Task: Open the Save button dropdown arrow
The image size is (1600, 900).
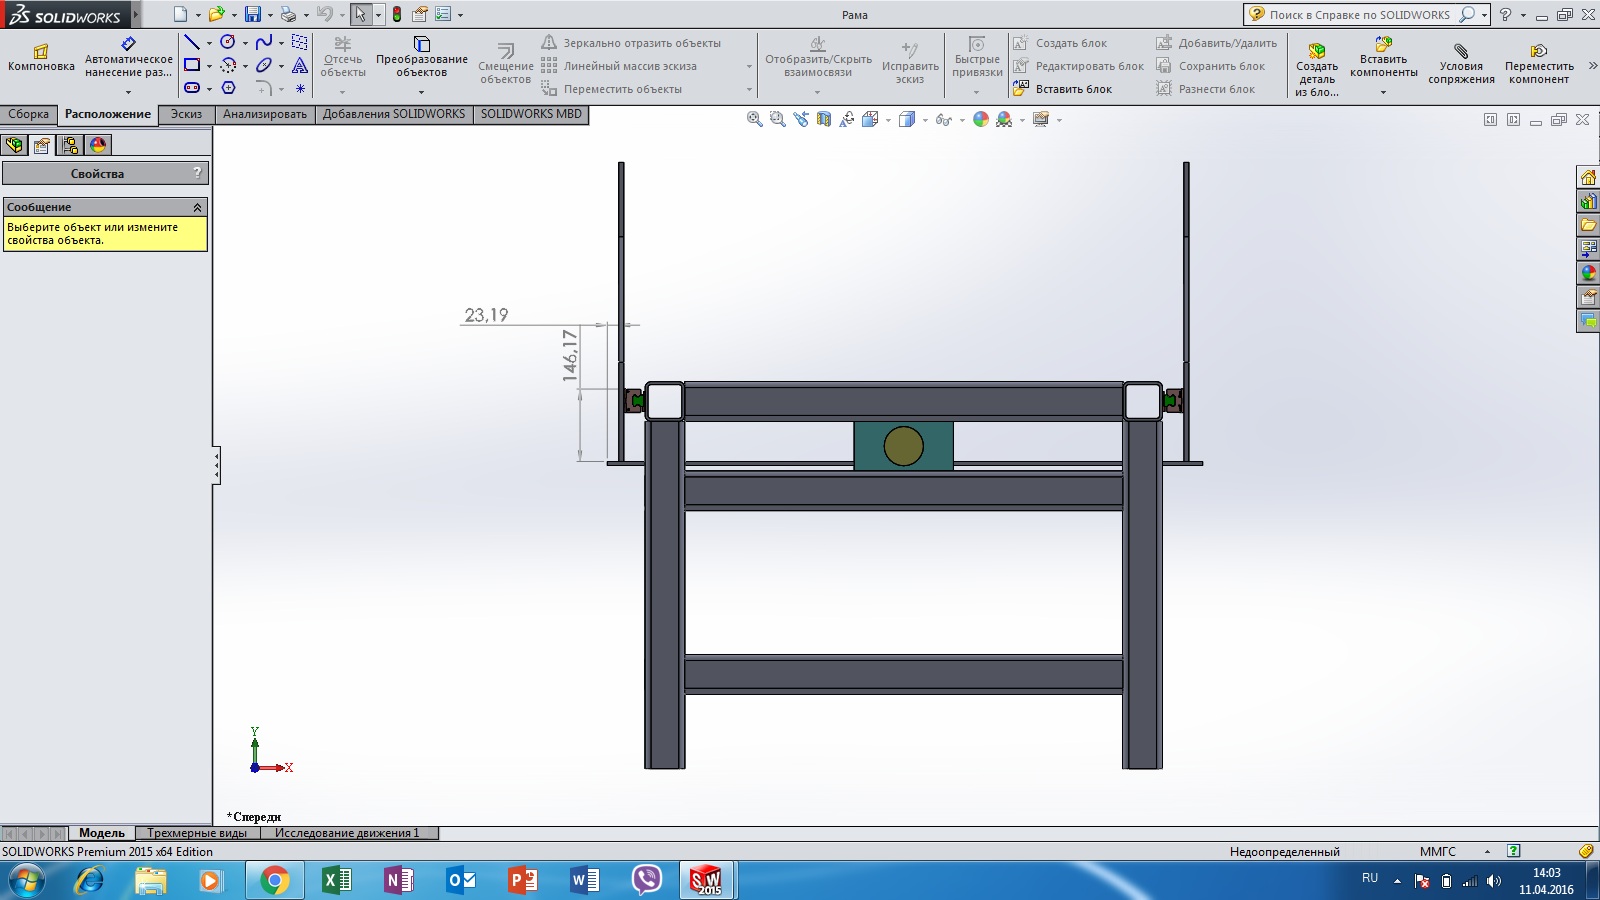Action: click(x=270, y=15)
